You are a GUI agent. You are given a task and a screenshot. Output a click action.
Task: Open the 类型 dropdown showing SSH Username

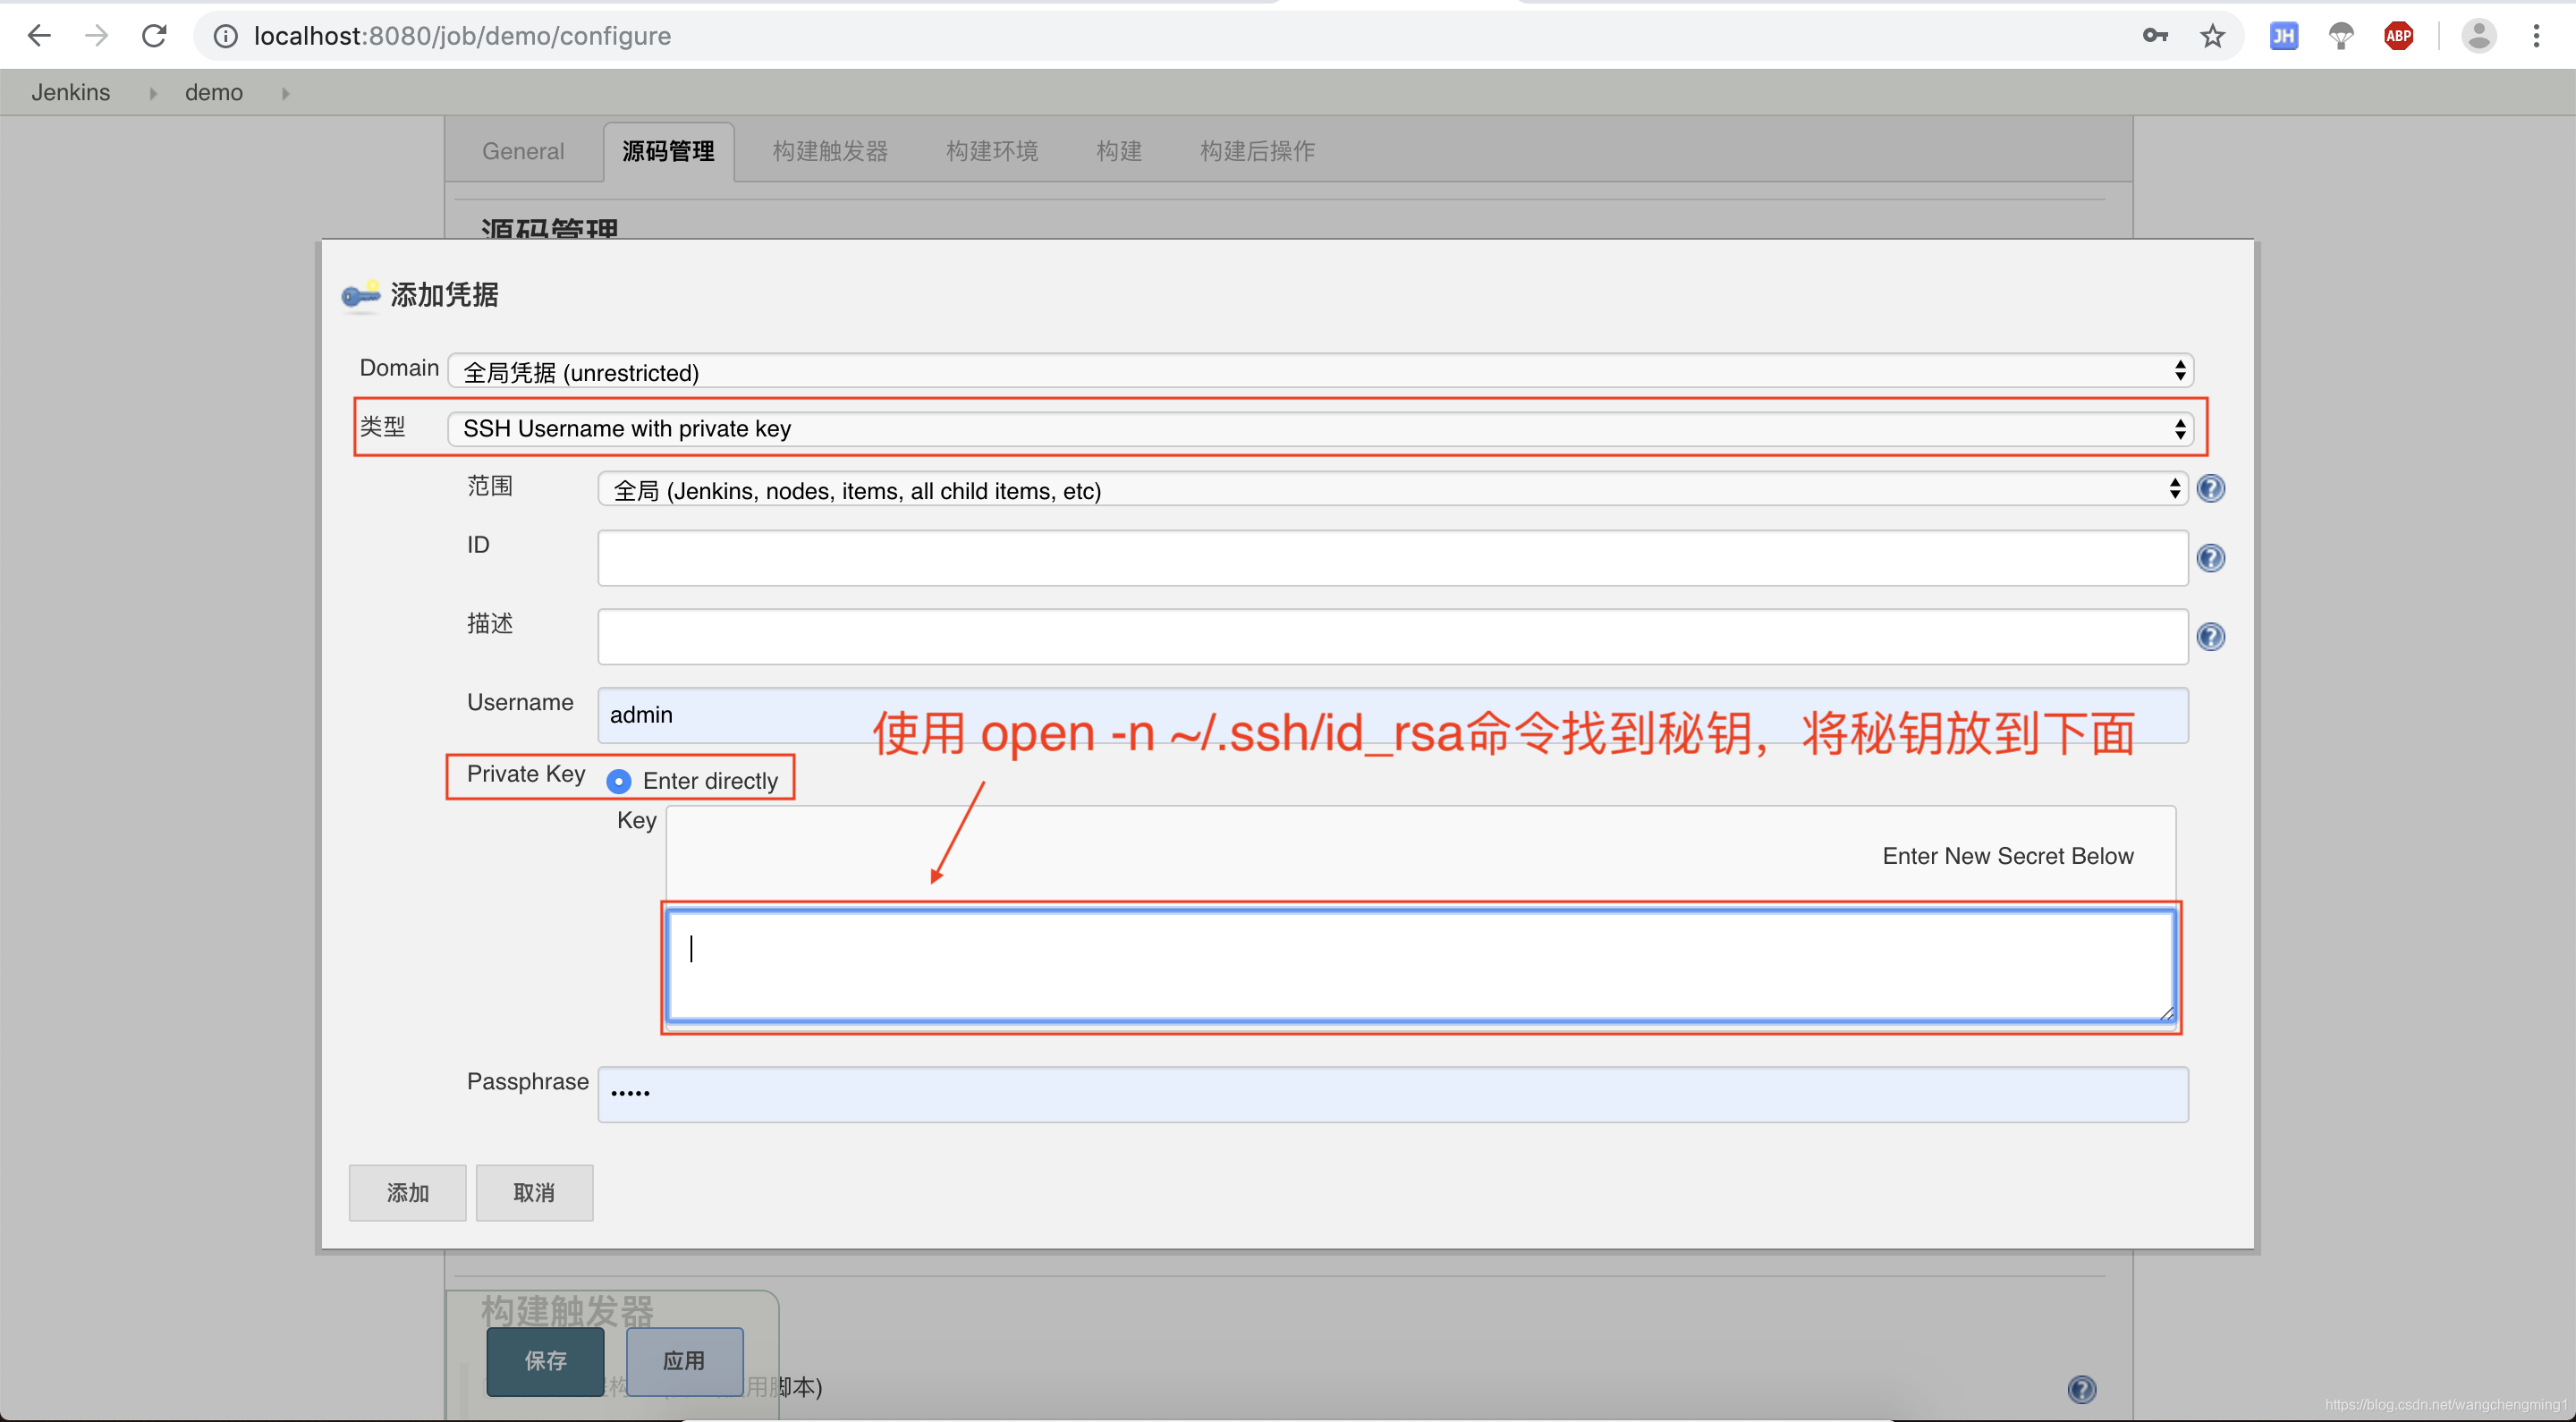[1320, 429]
